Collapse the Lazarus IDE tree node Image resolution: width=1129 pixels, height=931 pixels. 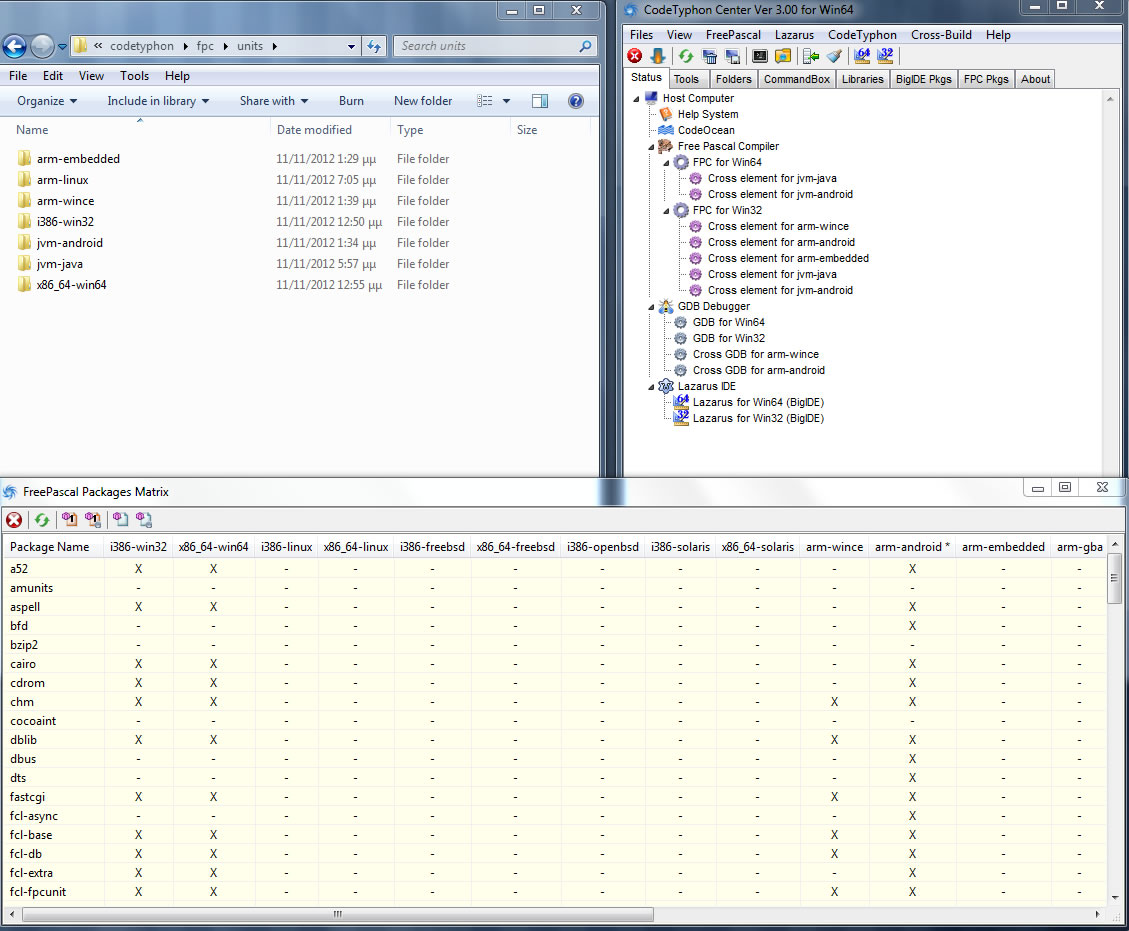651,387
